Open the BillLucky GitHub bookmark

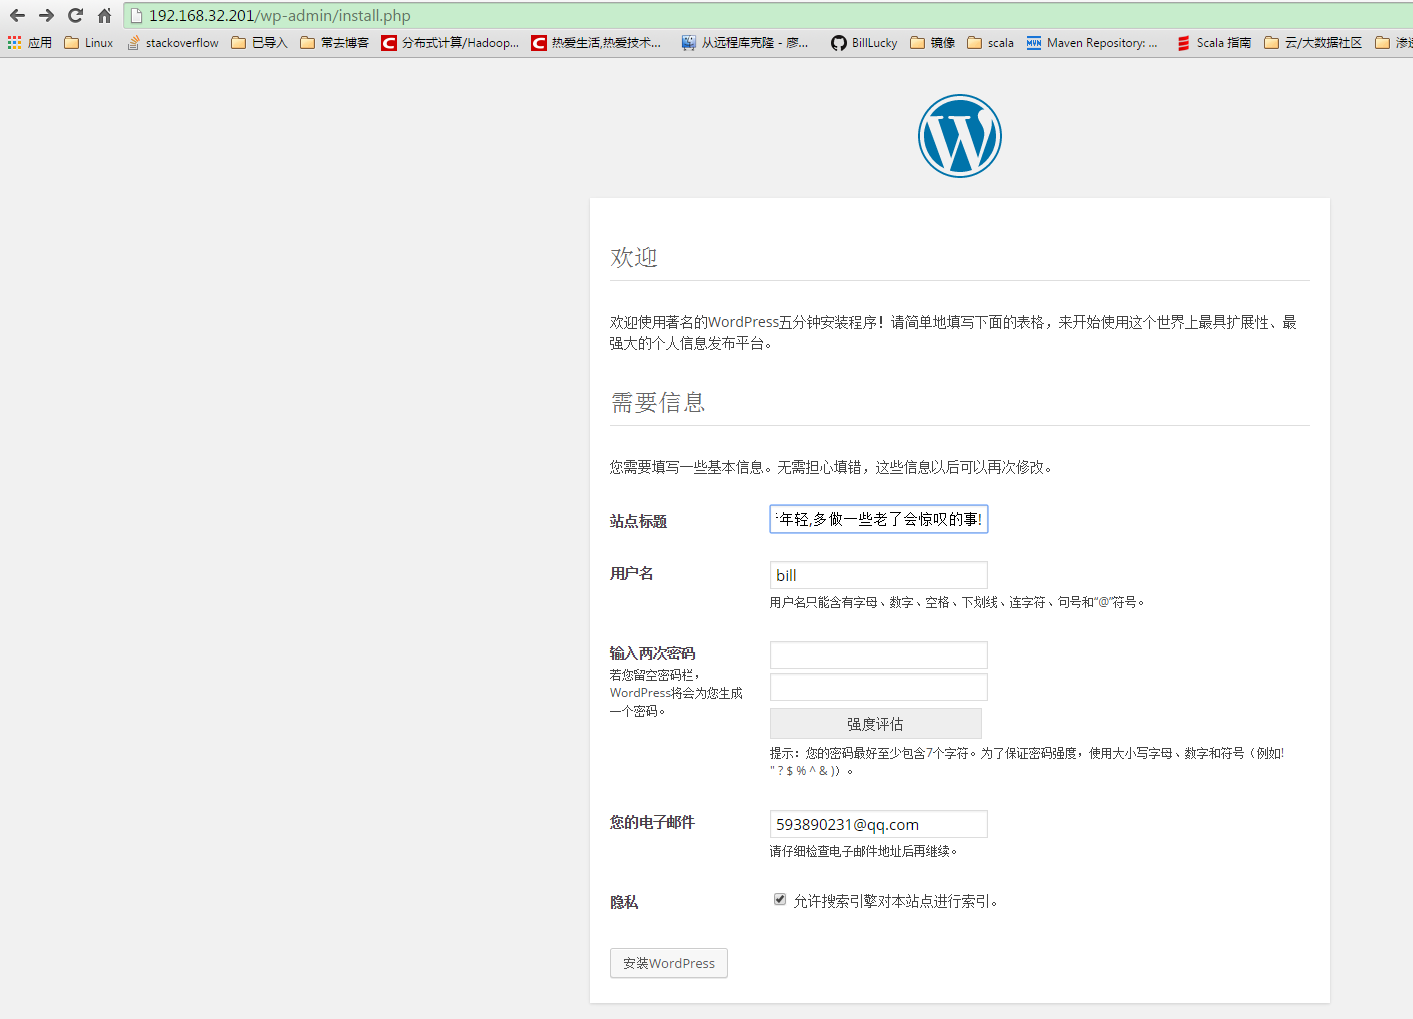pyautogui.click(x=864, y=43)
